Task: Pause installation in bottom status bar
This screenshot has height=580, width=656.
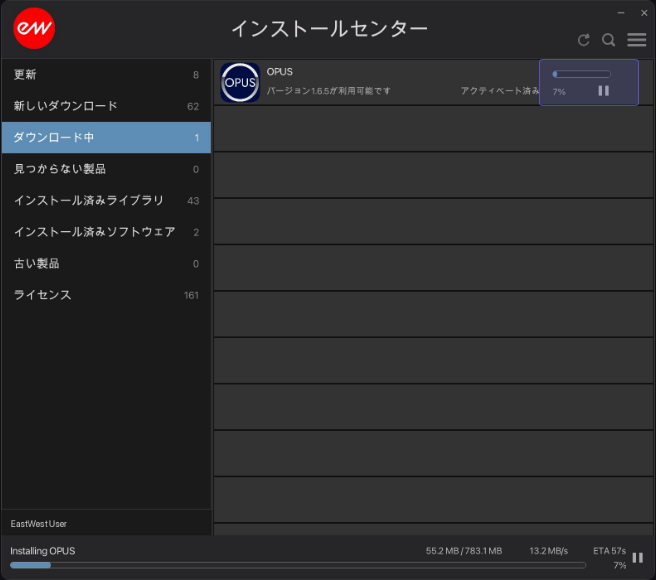Action: coord(637,557)
